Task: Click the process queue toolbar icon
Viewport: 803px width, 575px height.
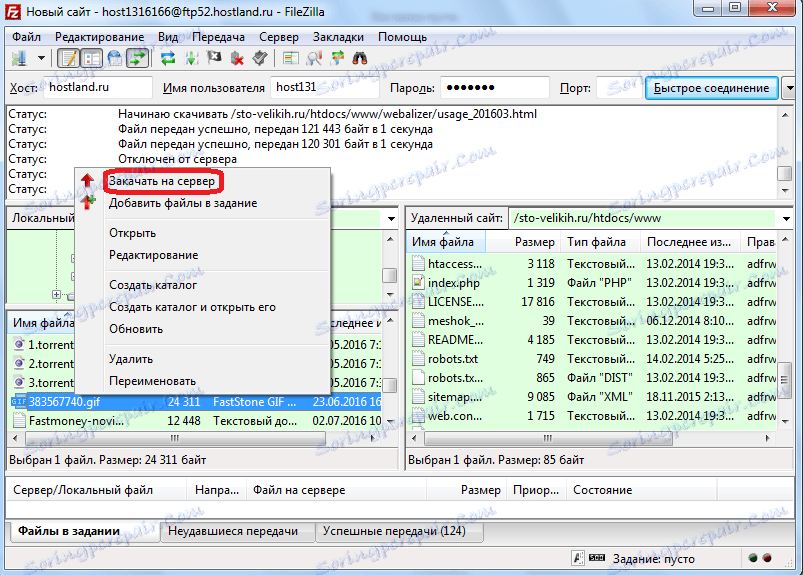Action: click(x=192, y=58)
